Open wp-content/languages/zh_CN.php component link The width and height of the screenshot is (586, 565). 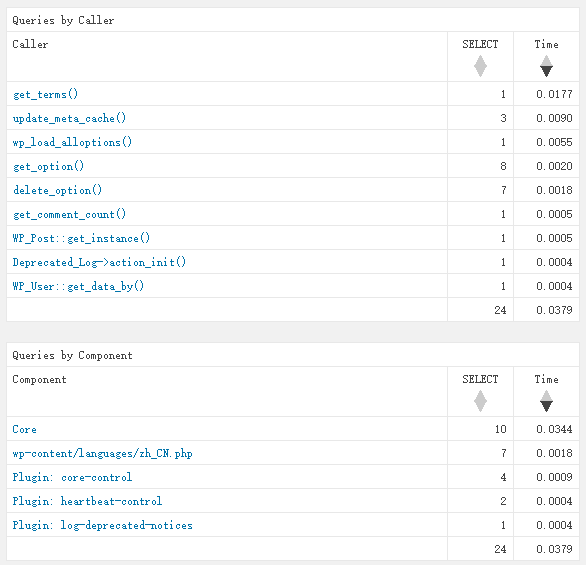coord(102,453)
